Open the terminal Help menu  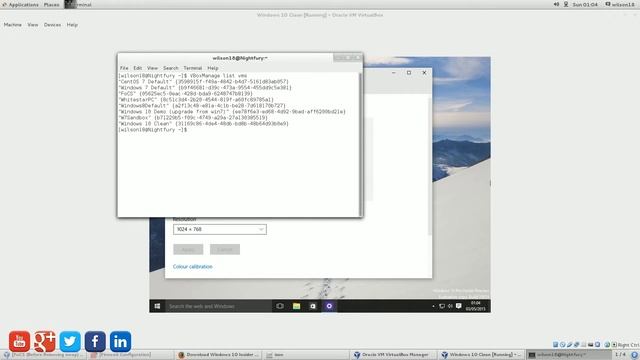point(213,68)
